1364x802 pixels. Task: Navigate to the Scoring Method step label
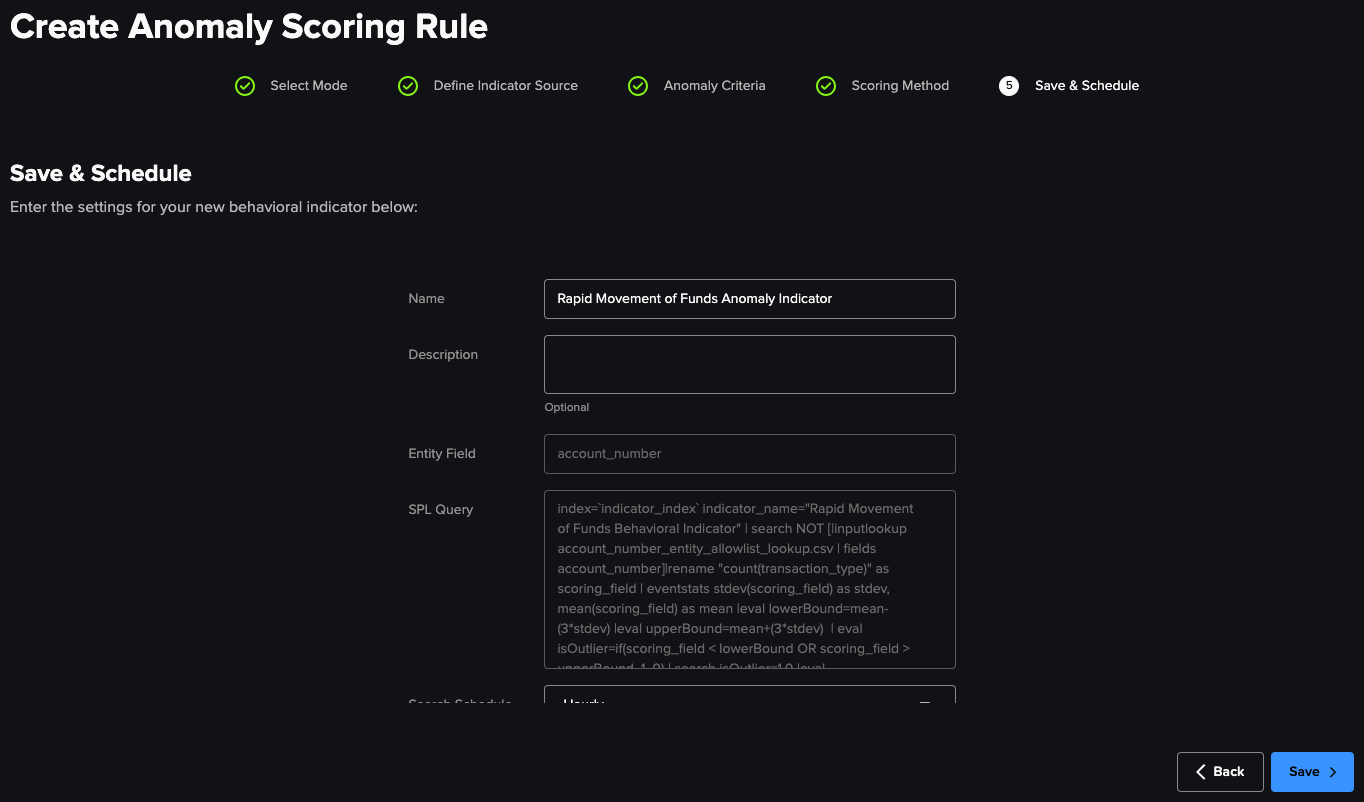coord(900,86)
